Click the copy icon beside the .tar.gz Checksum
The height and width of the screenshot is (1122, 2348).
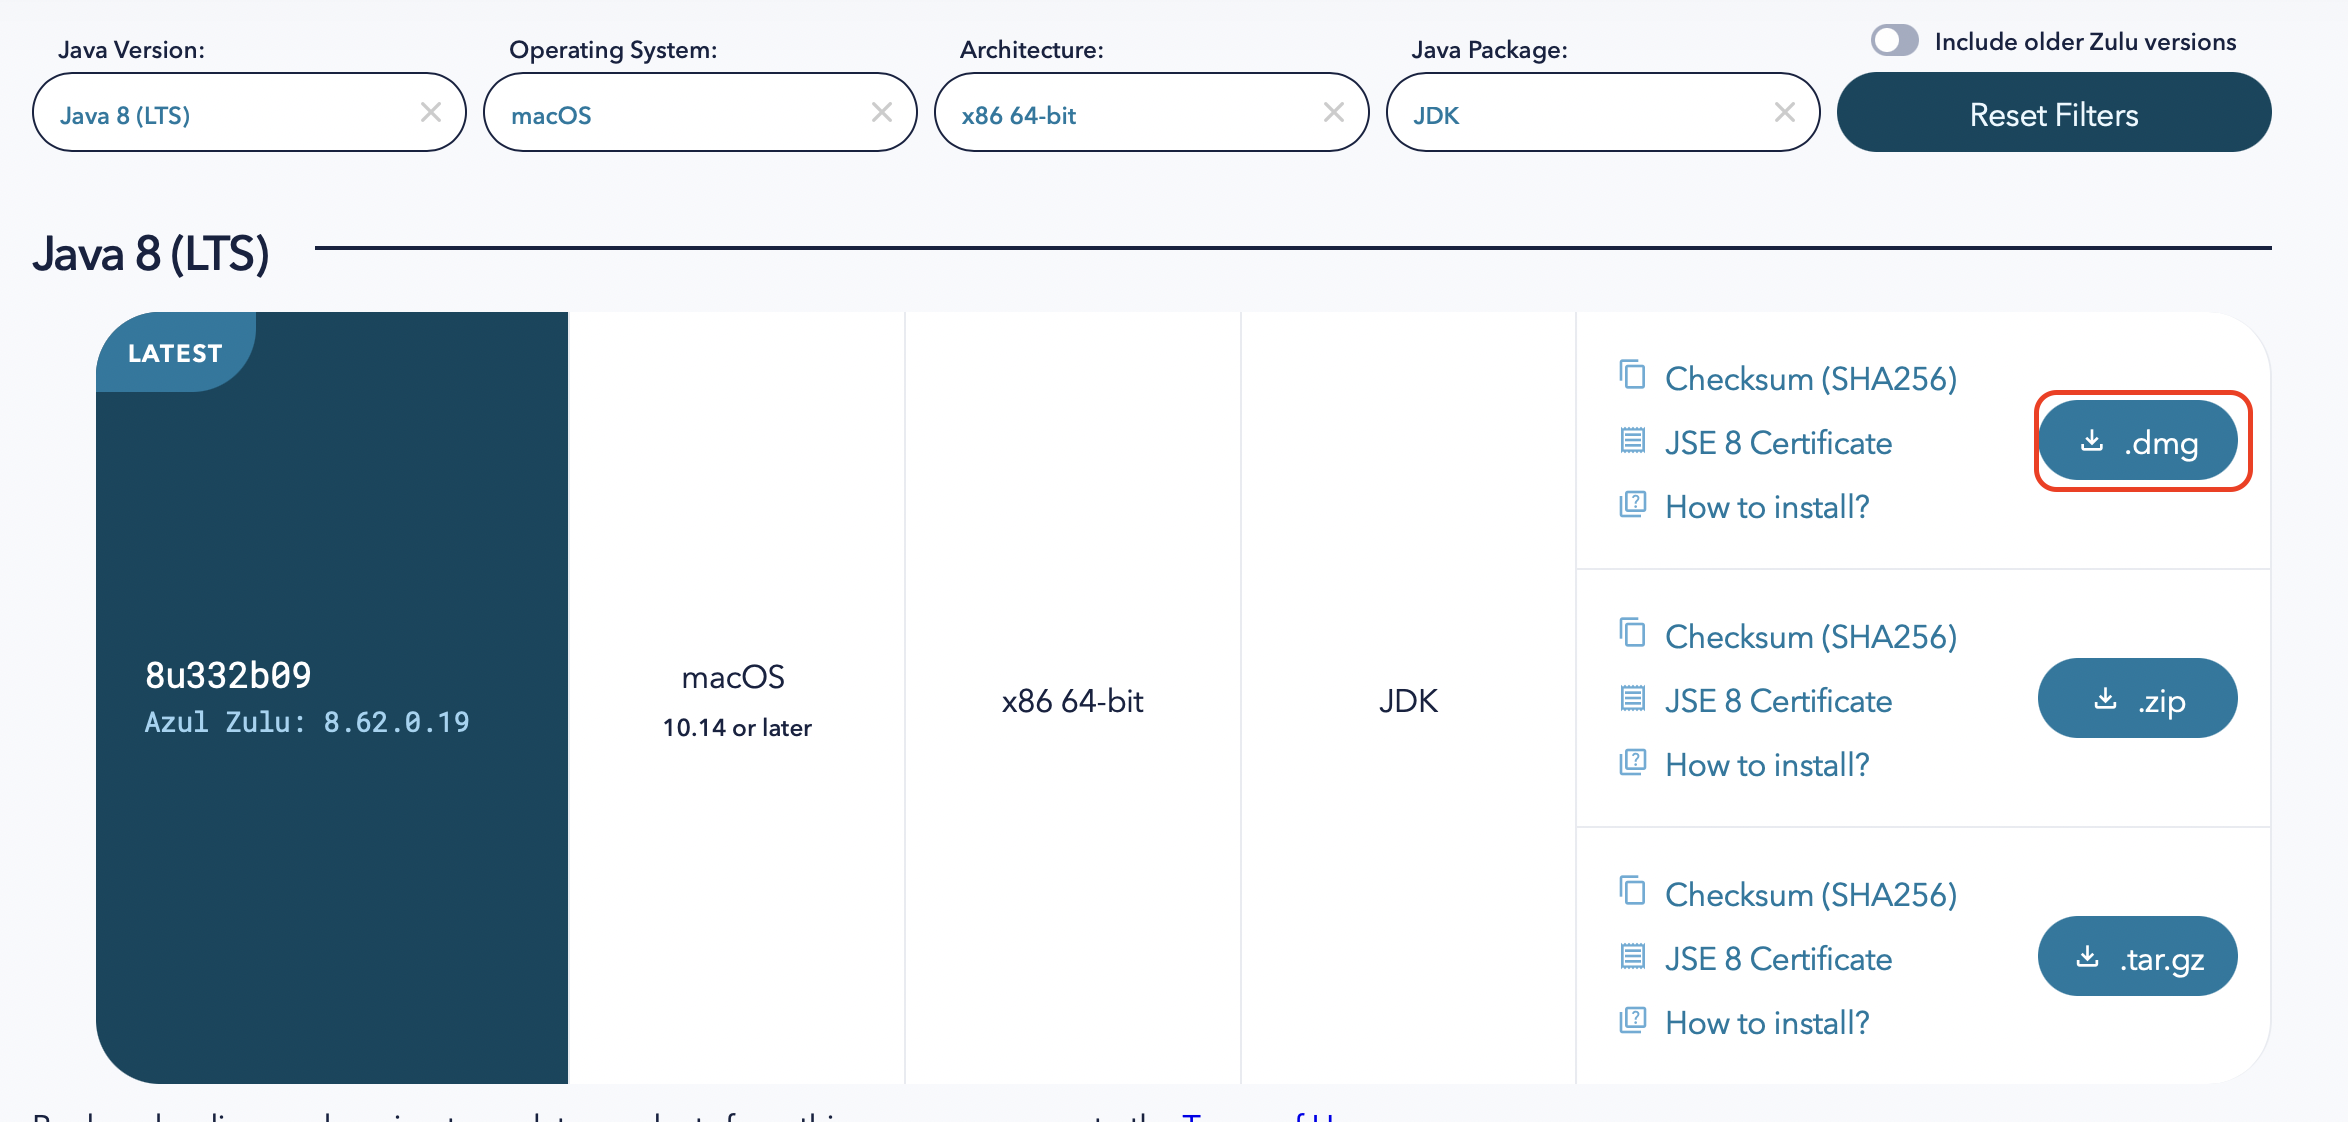pyautogui.click(x=1632, y=891)
